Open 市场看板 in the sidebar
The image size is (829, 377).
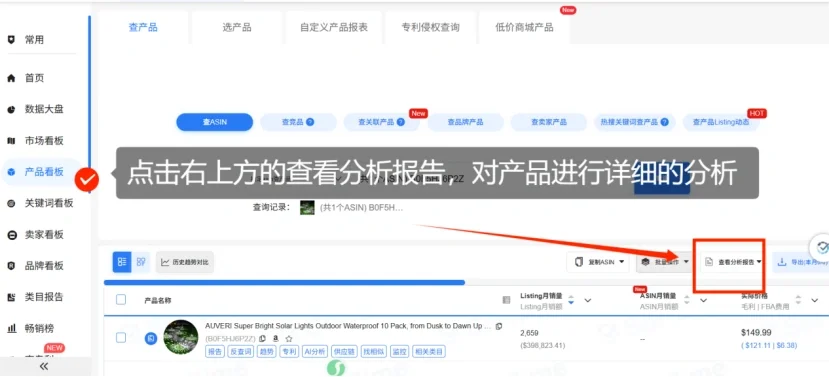pyautogui.click(x=44, y=141)
